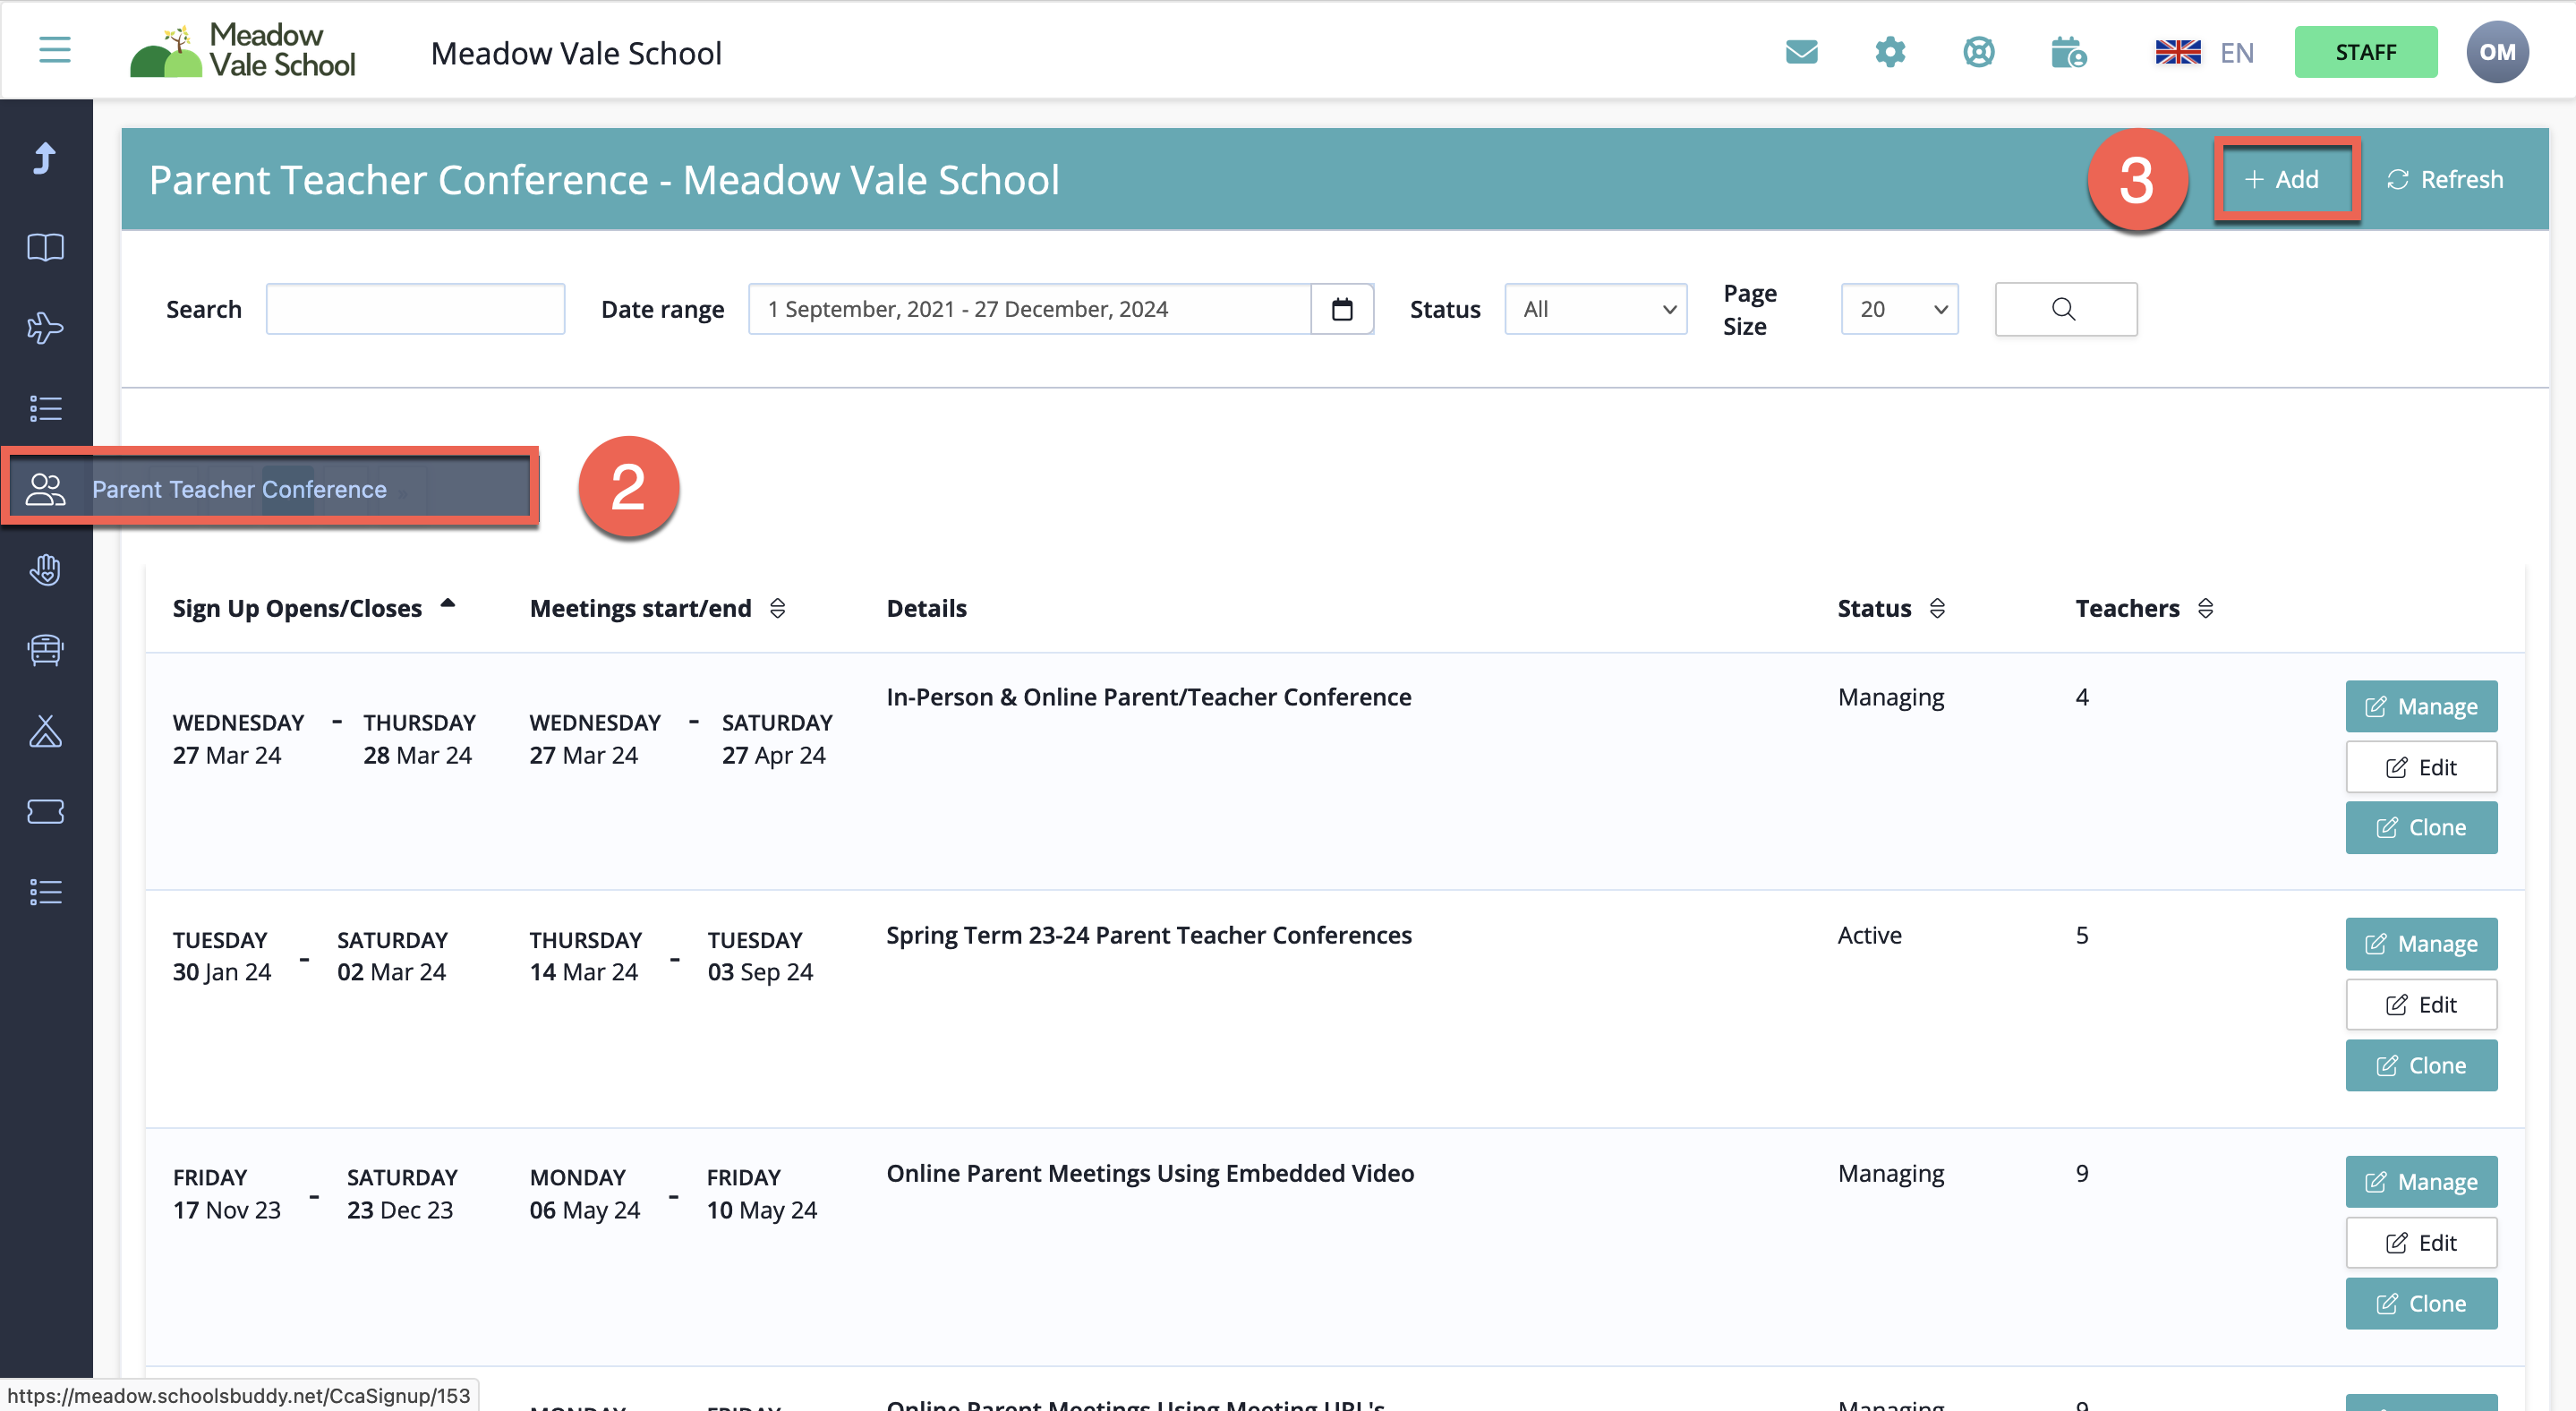Click into the Search text field
Screen dimensions: 2576x1411
415,309
